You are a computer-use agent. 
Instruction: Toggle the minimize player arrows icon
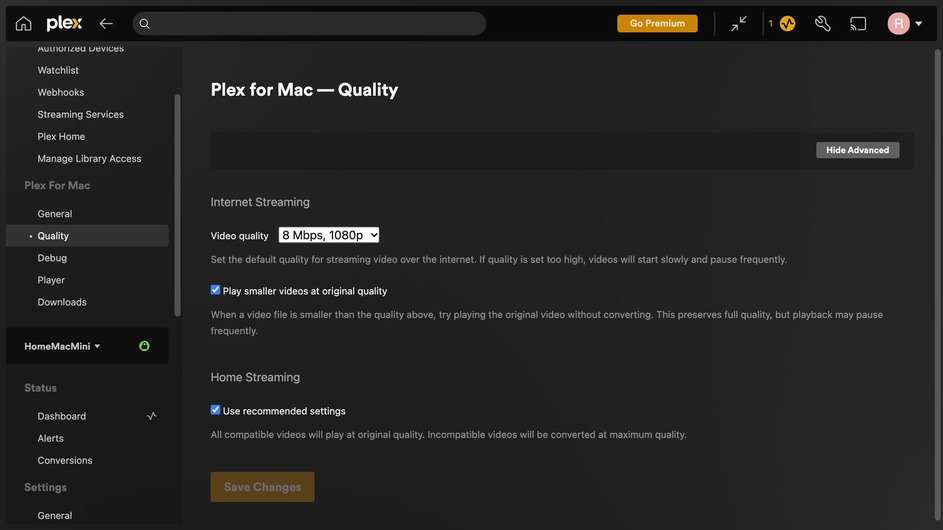(739, 23)
